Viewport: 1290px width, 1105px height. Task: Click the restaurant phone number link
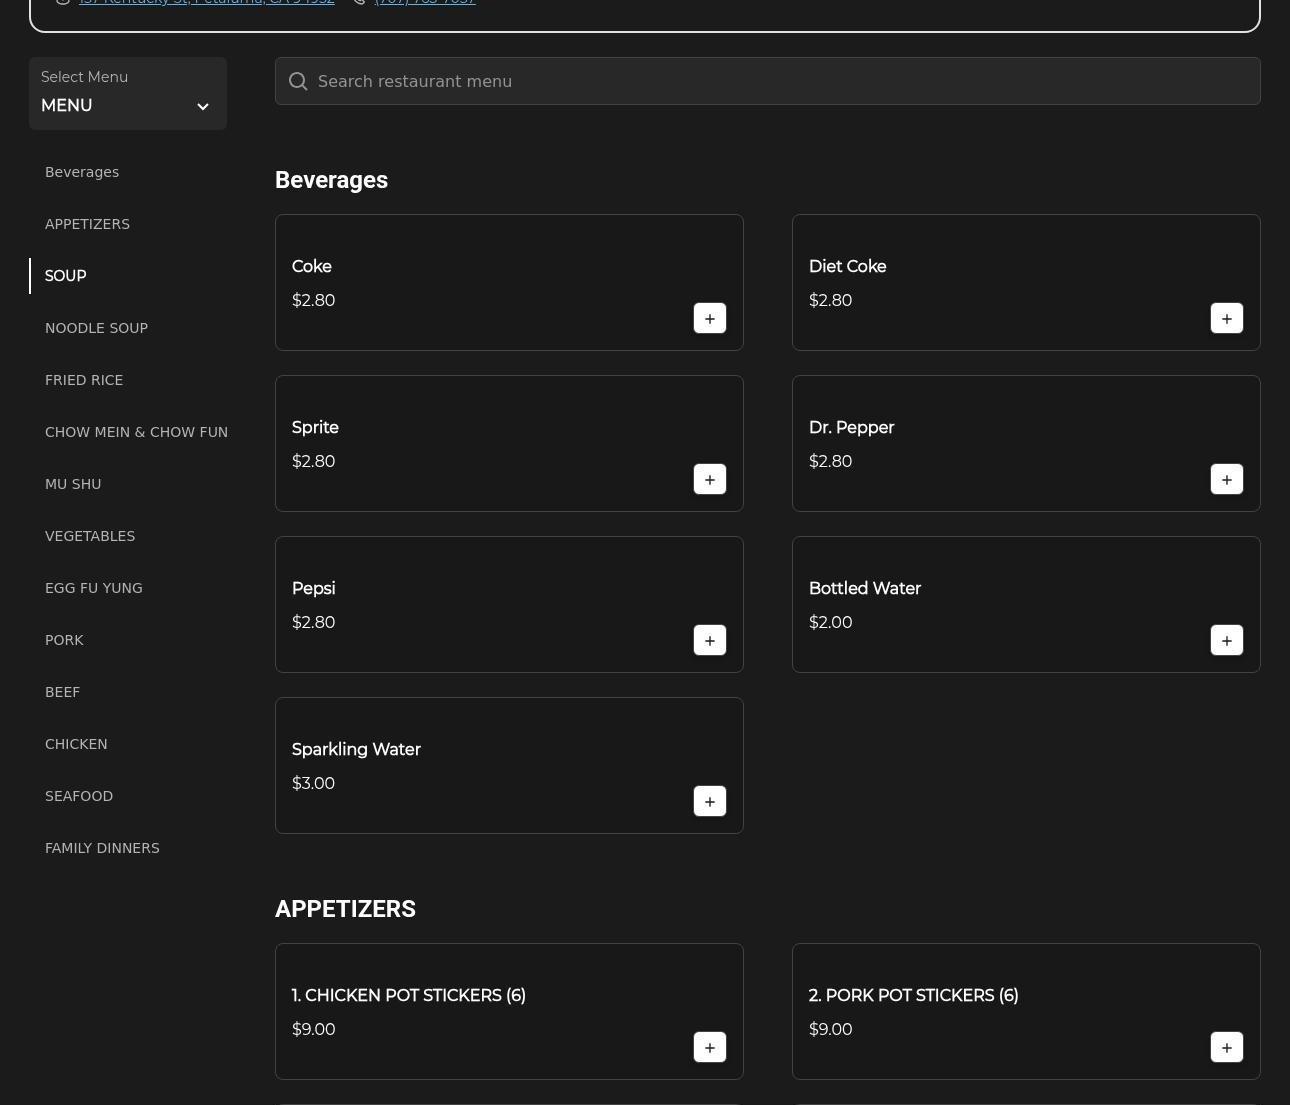pos(425,3)
